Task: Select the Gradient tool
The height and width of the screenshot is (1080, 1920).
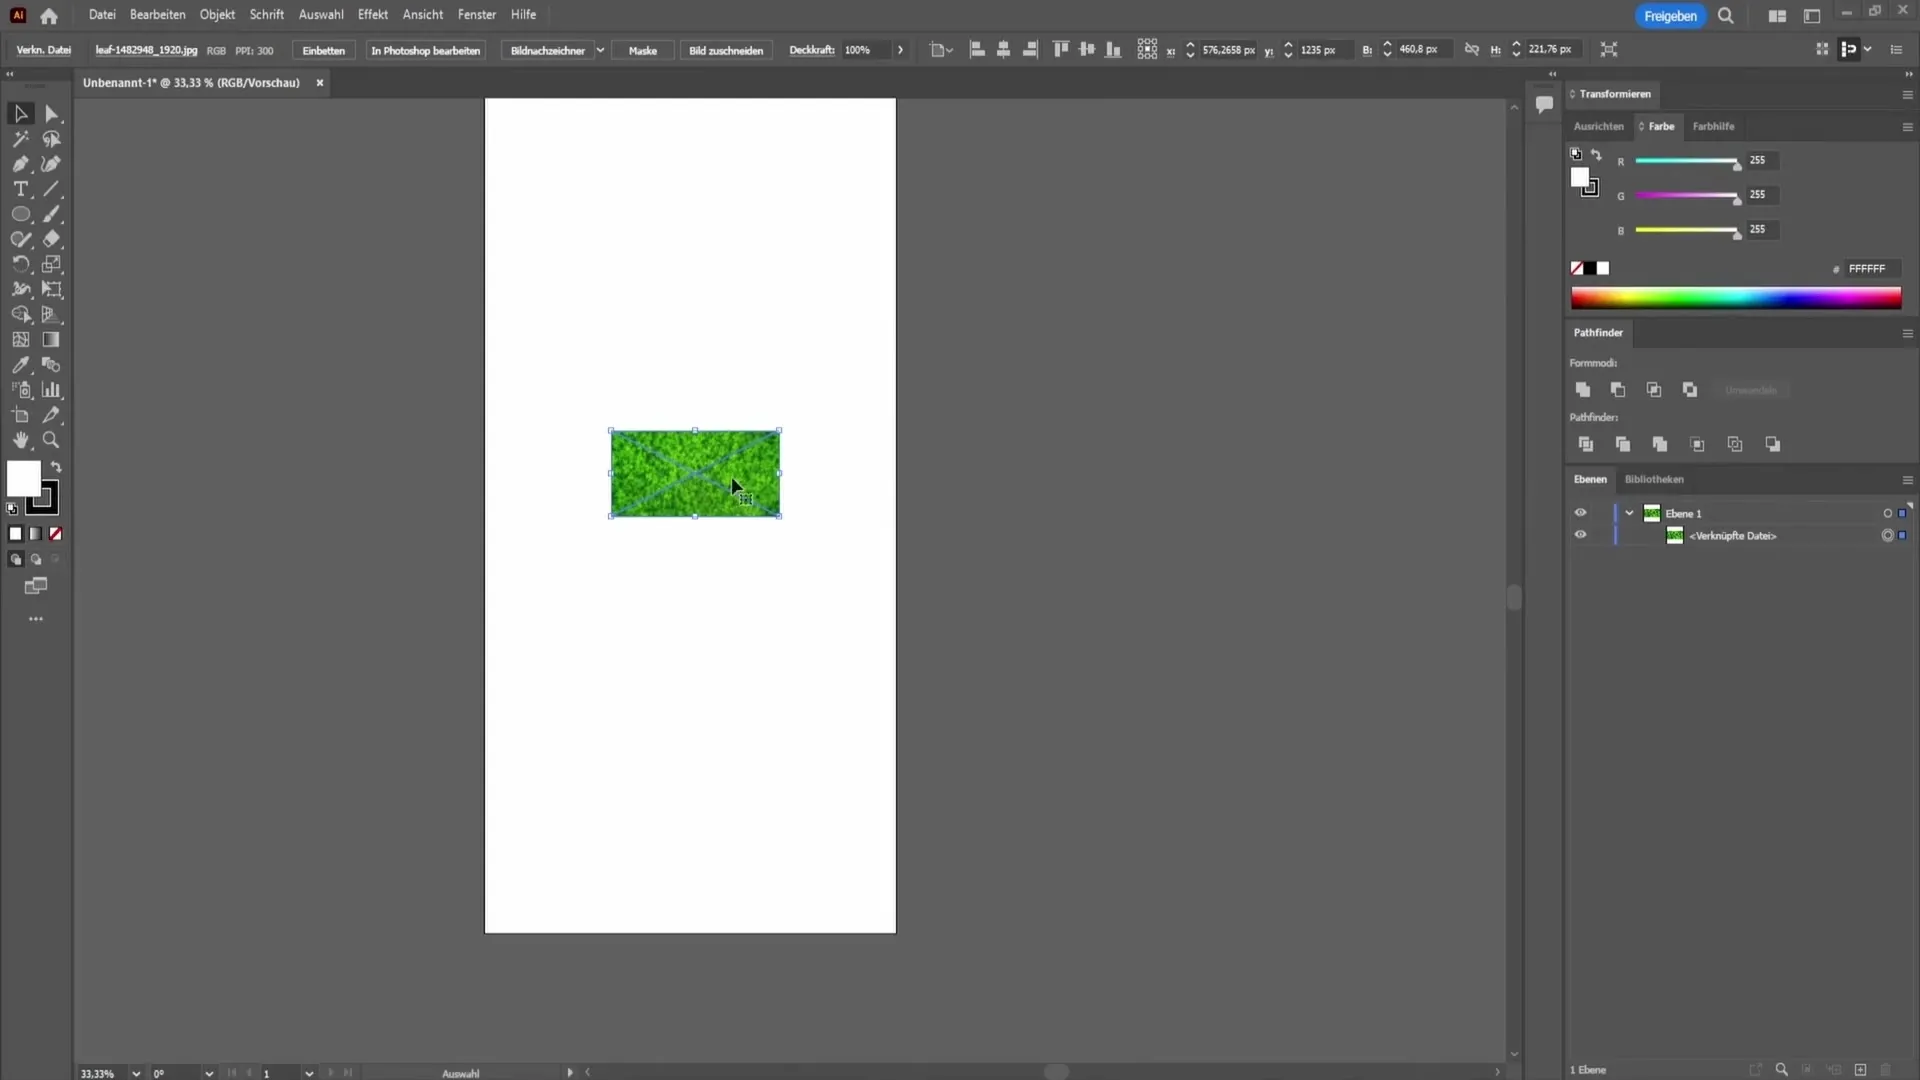Action: [x=52, y=340]
